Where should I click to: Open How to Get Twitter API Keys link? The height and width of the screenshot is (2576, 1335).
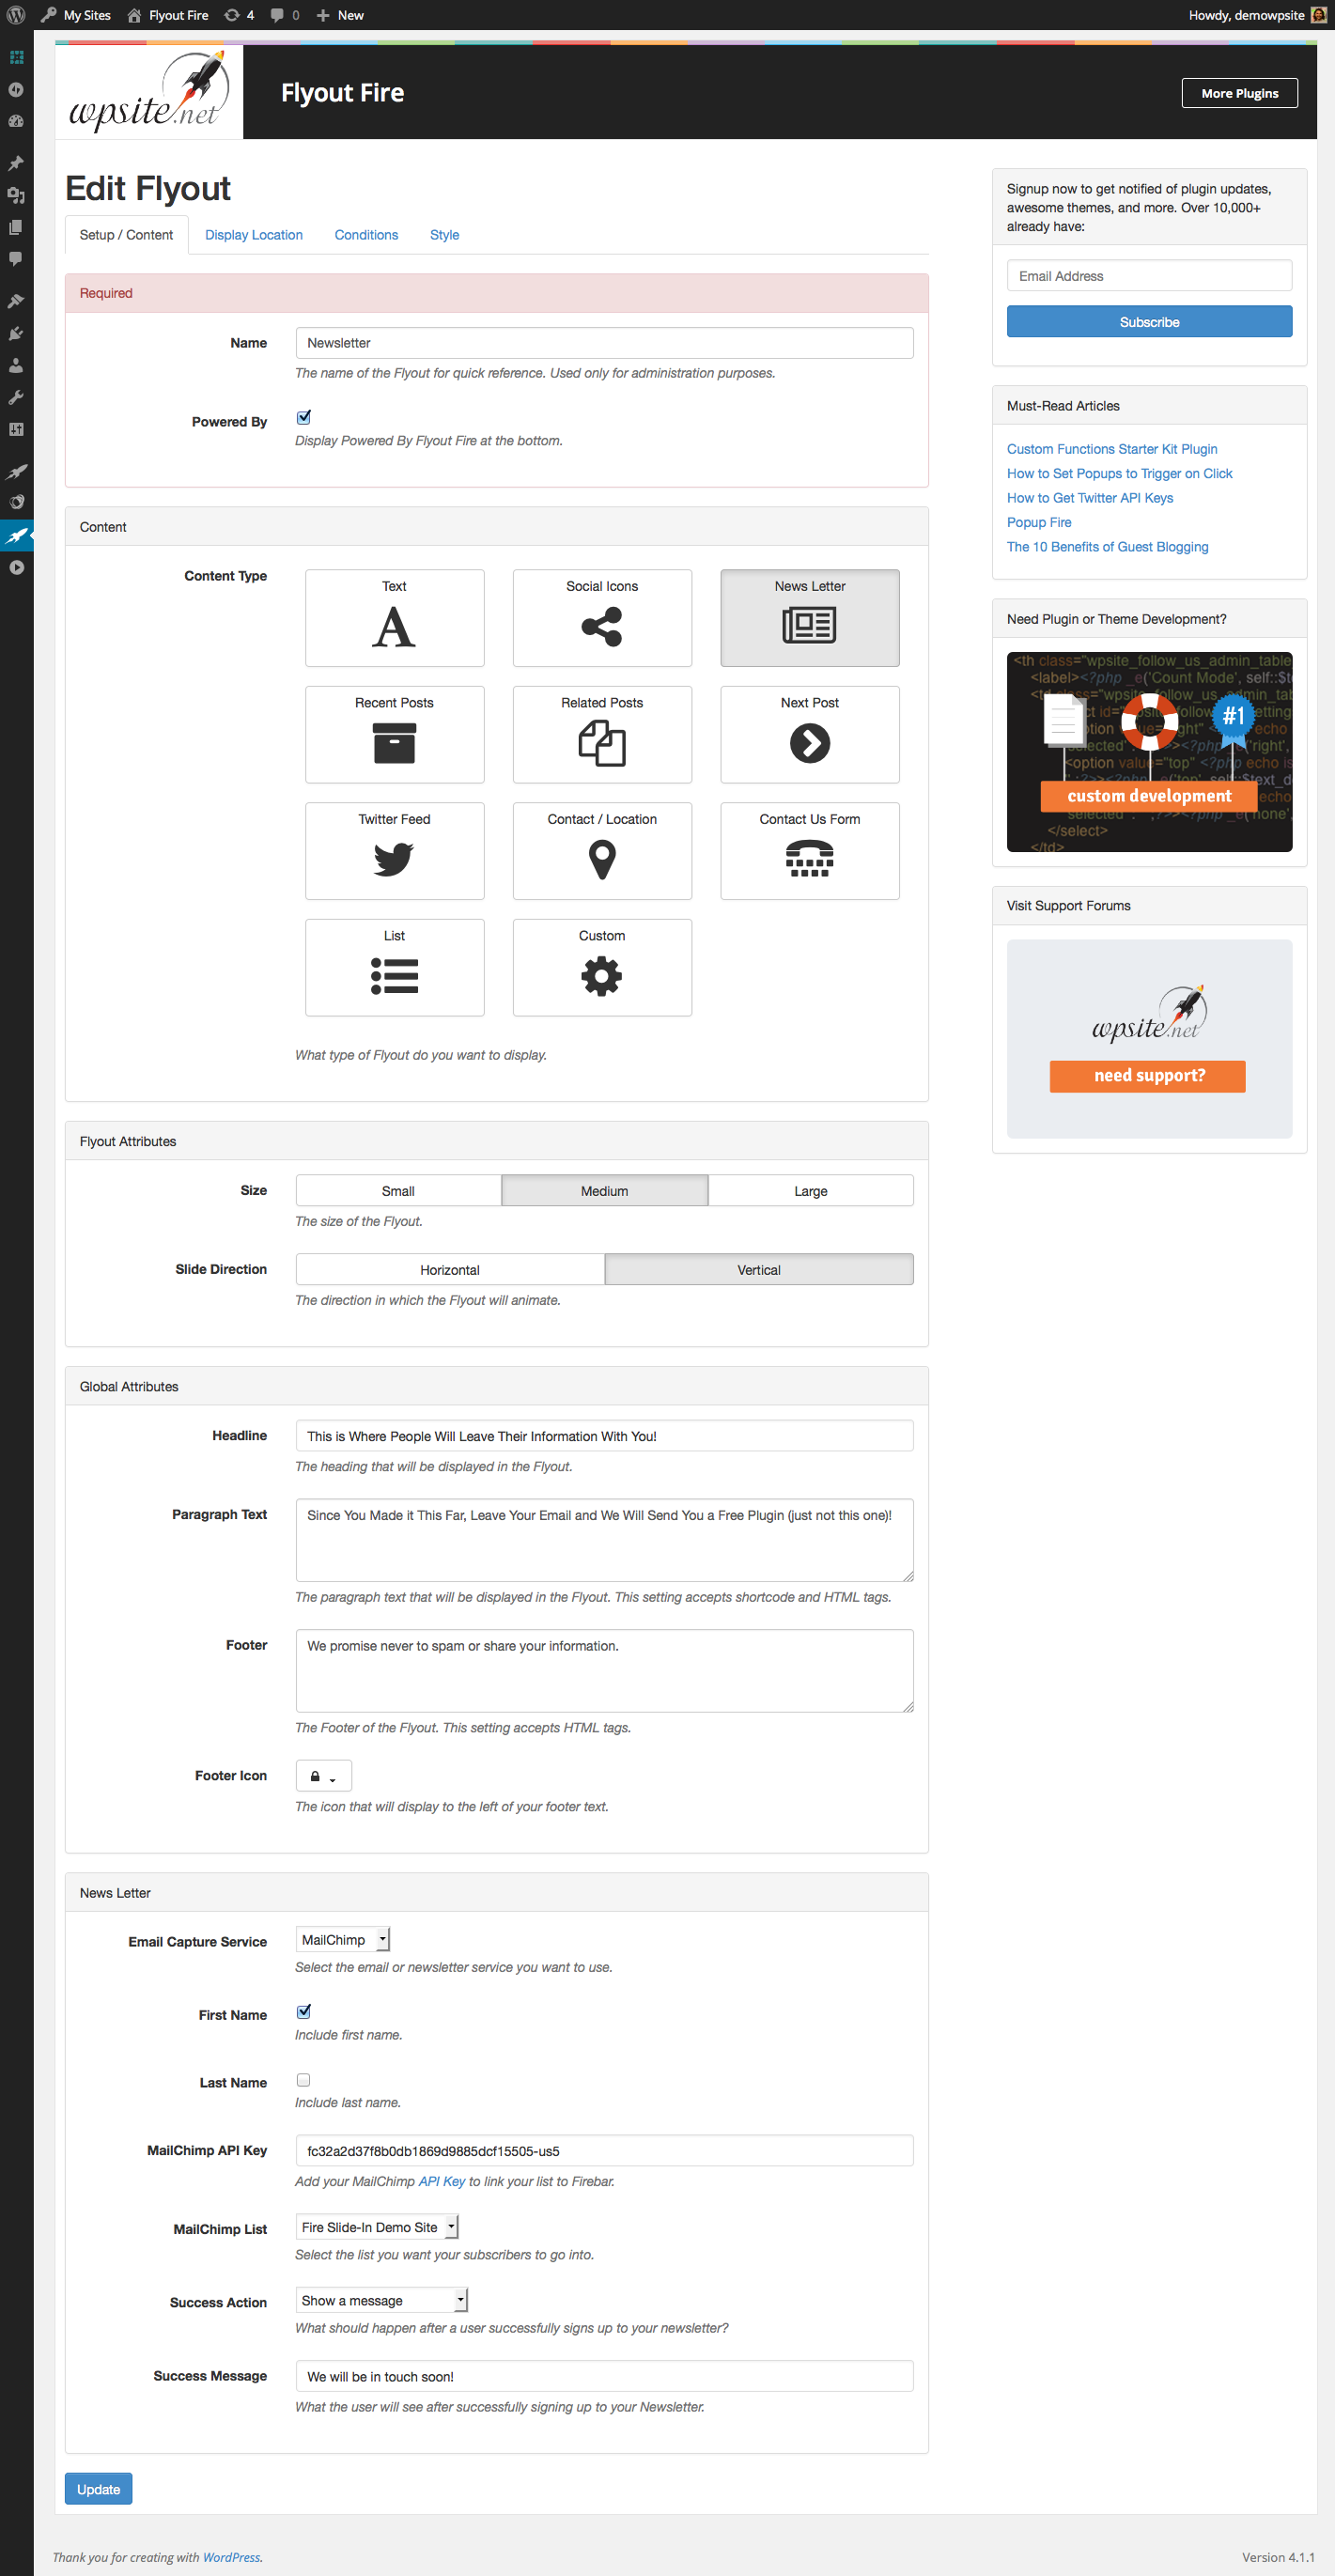(x=1090, y=498)
